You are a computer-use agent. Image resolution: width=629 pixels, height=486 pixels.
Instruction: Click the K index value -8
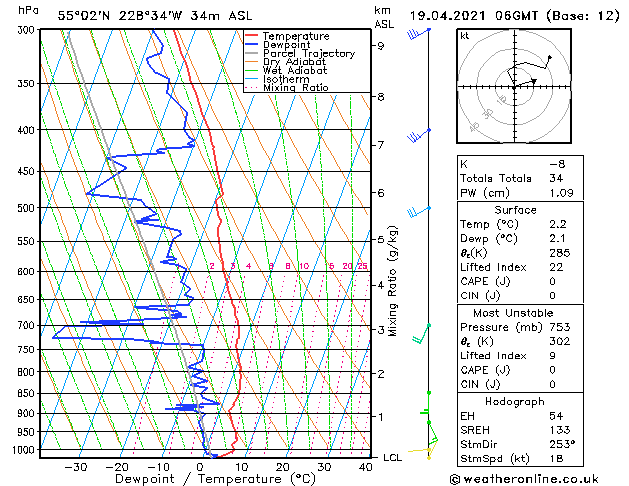[x=557, y=164]
